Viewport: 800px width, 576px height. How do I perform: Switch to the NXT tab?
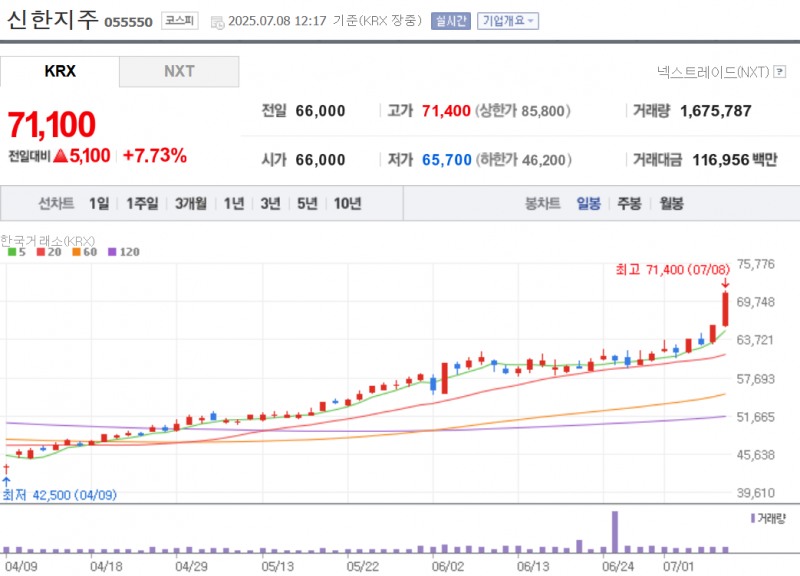point(179,72)
